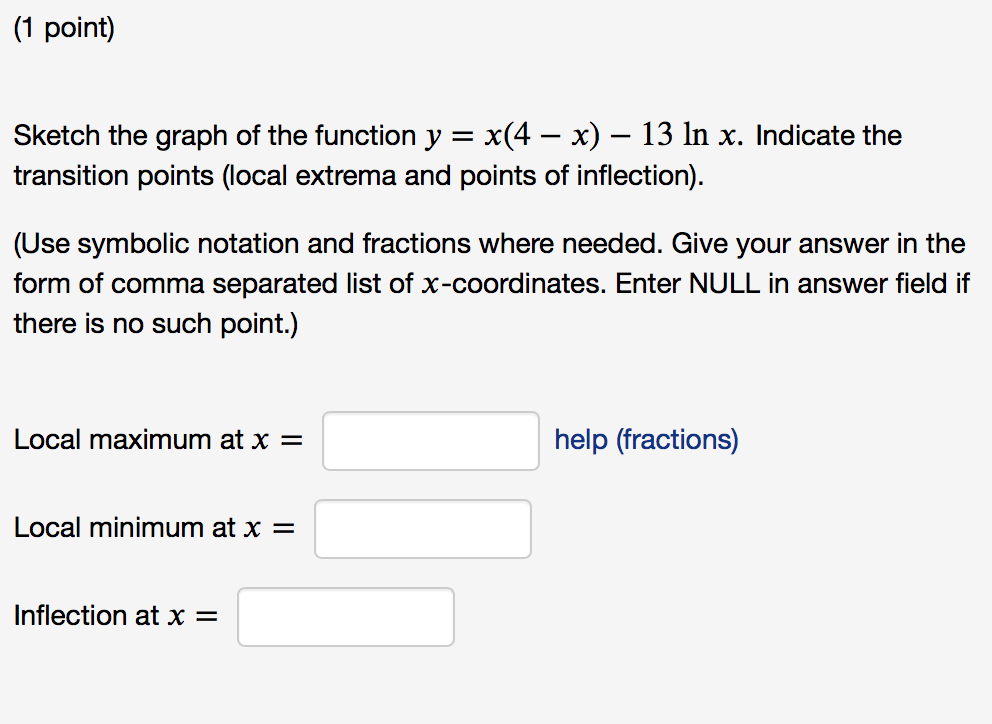This screenshot has width=992, height=724.
Task: Click the empty box after Local maximum equals
Action: [x=430, y=440]
